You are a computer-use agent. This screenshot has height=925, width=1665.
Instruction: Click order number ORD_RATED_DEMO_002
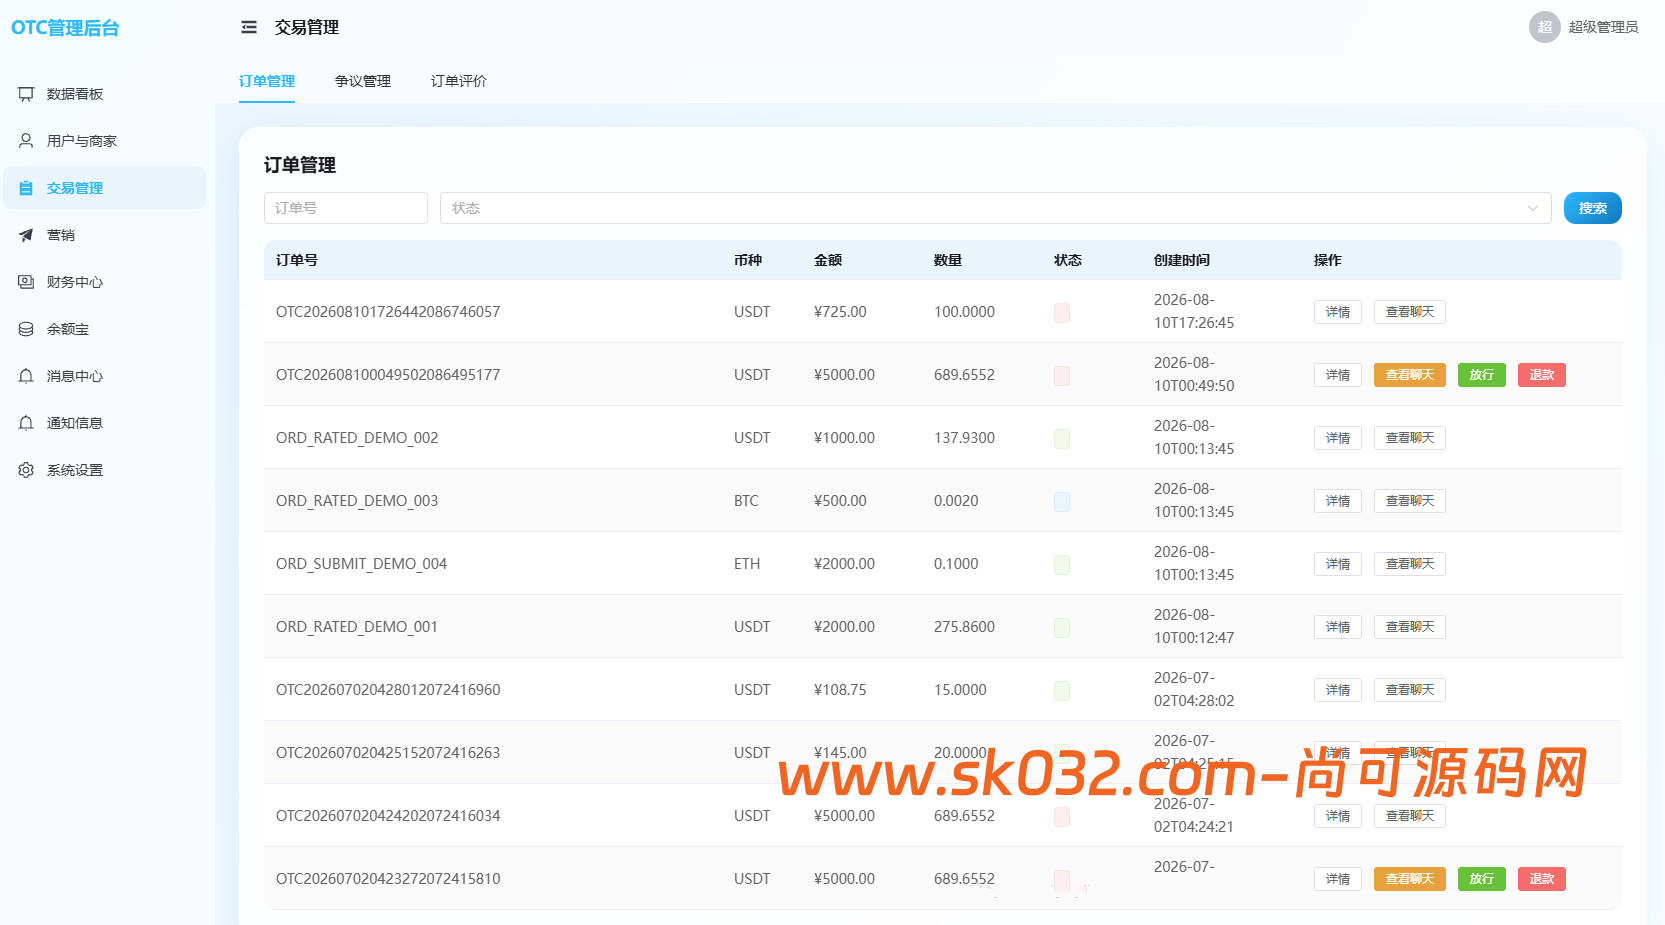357,438
